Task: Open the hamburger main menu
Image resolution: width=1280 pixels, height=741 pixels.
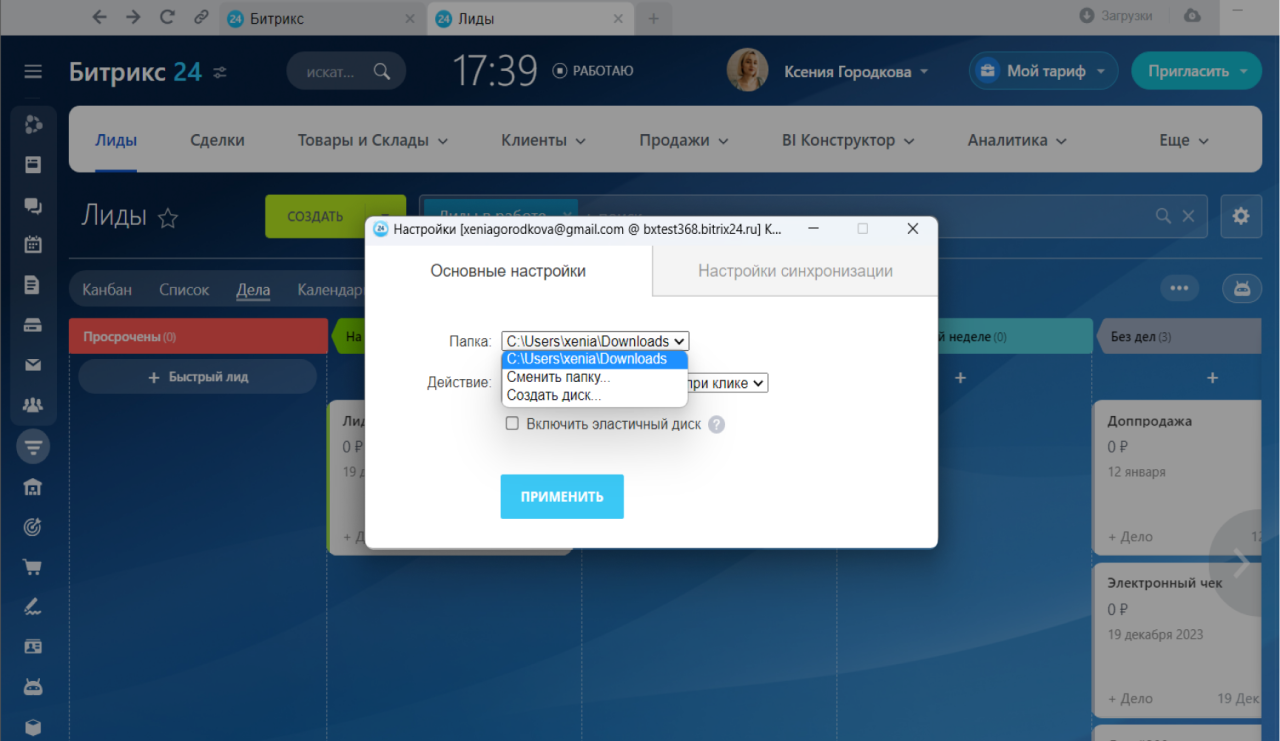Action: 33,71
